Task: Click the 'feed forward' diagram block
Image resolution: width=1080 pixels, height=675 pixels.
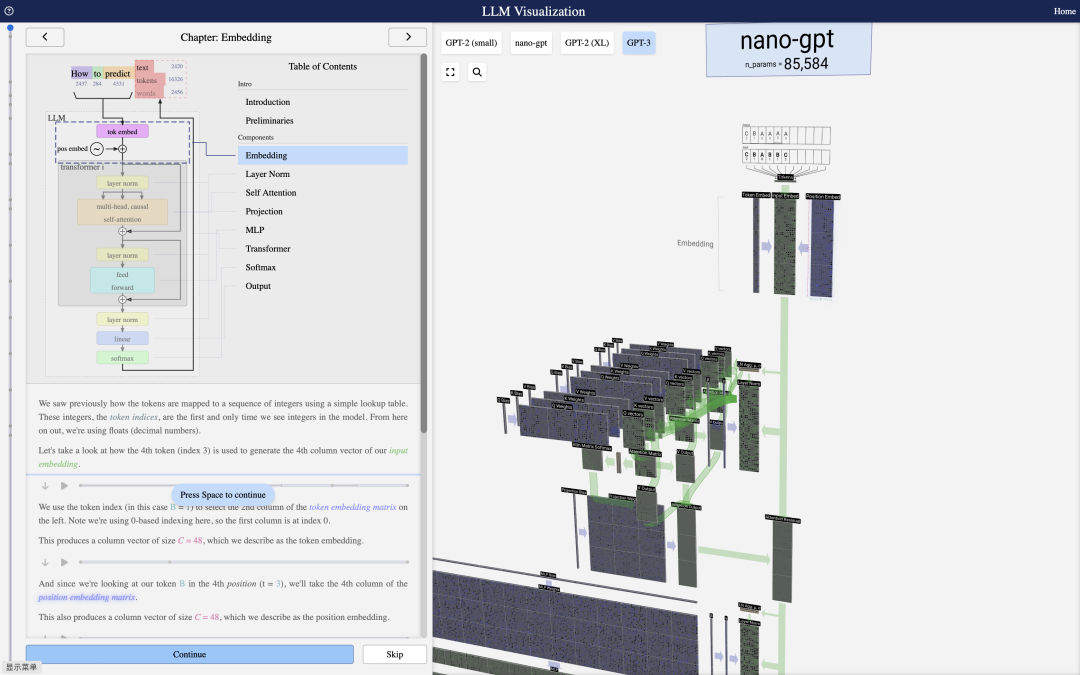Action: pos(122,280)
